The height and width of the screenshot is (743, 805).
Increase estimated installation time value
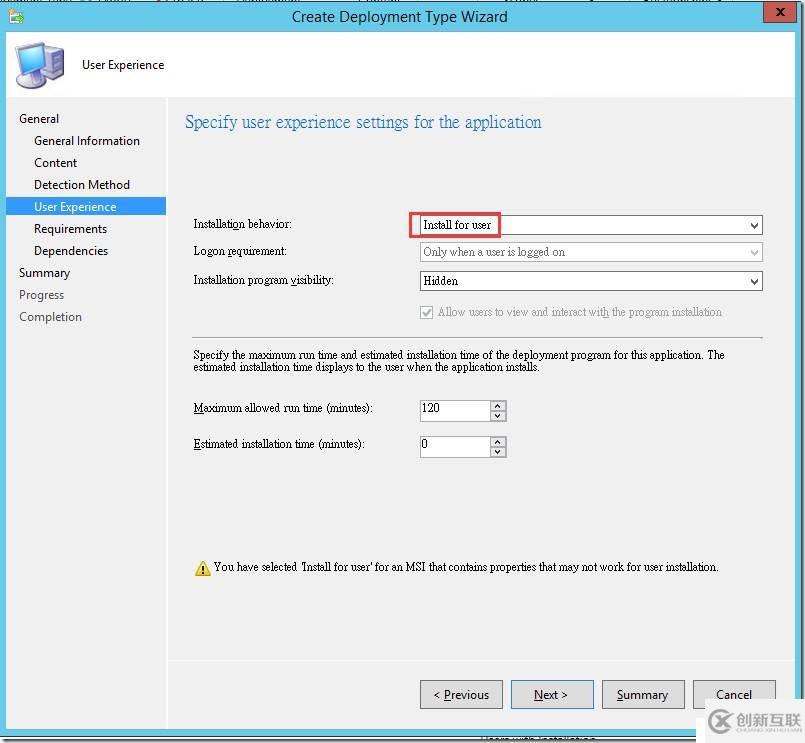pos(497,442)
